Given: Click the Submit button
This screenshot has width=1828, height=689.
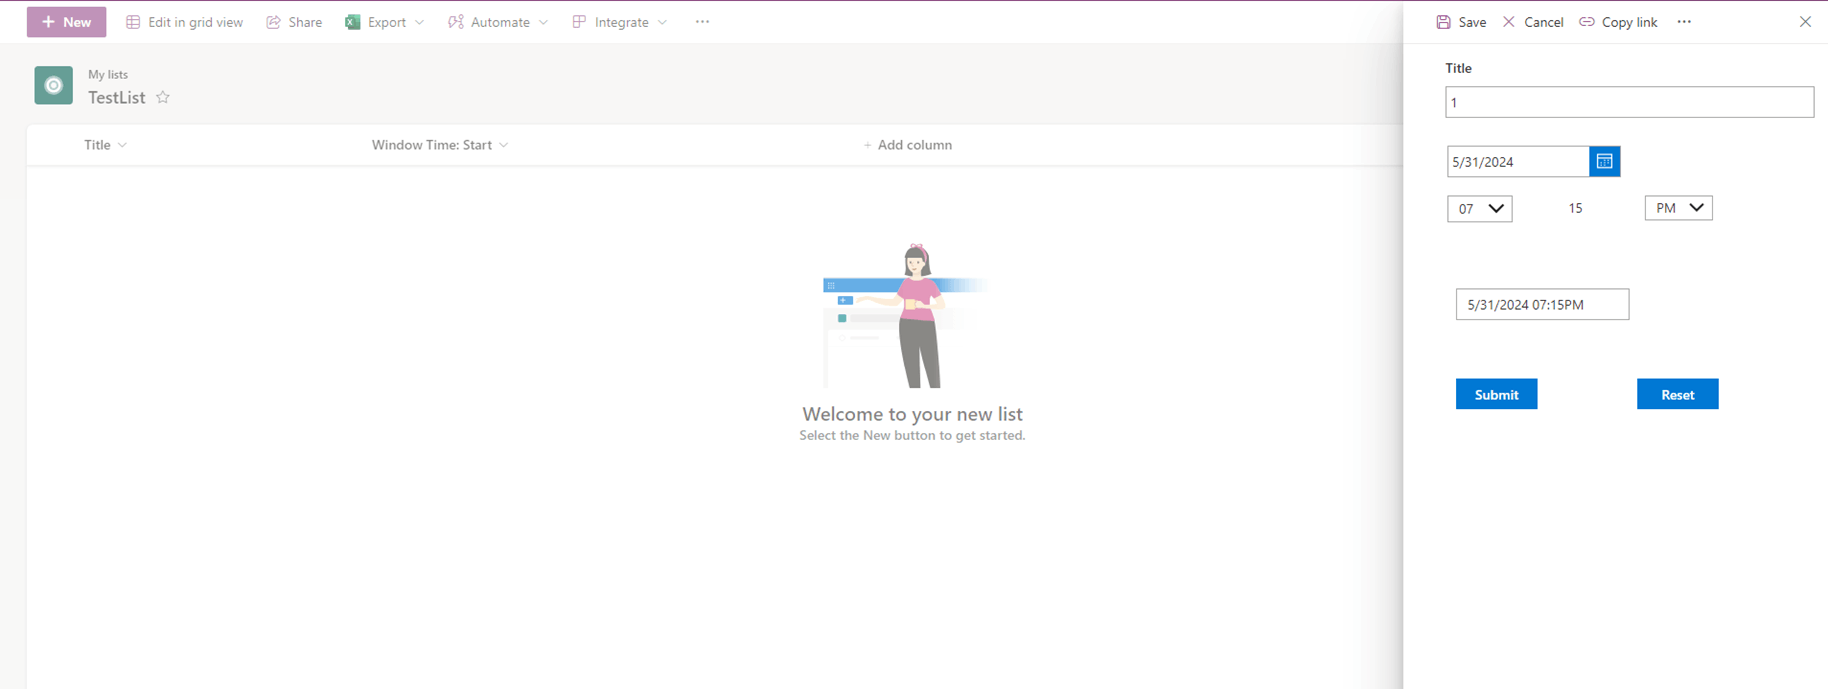Looking at the screenshot, I should coord(1496,394).
